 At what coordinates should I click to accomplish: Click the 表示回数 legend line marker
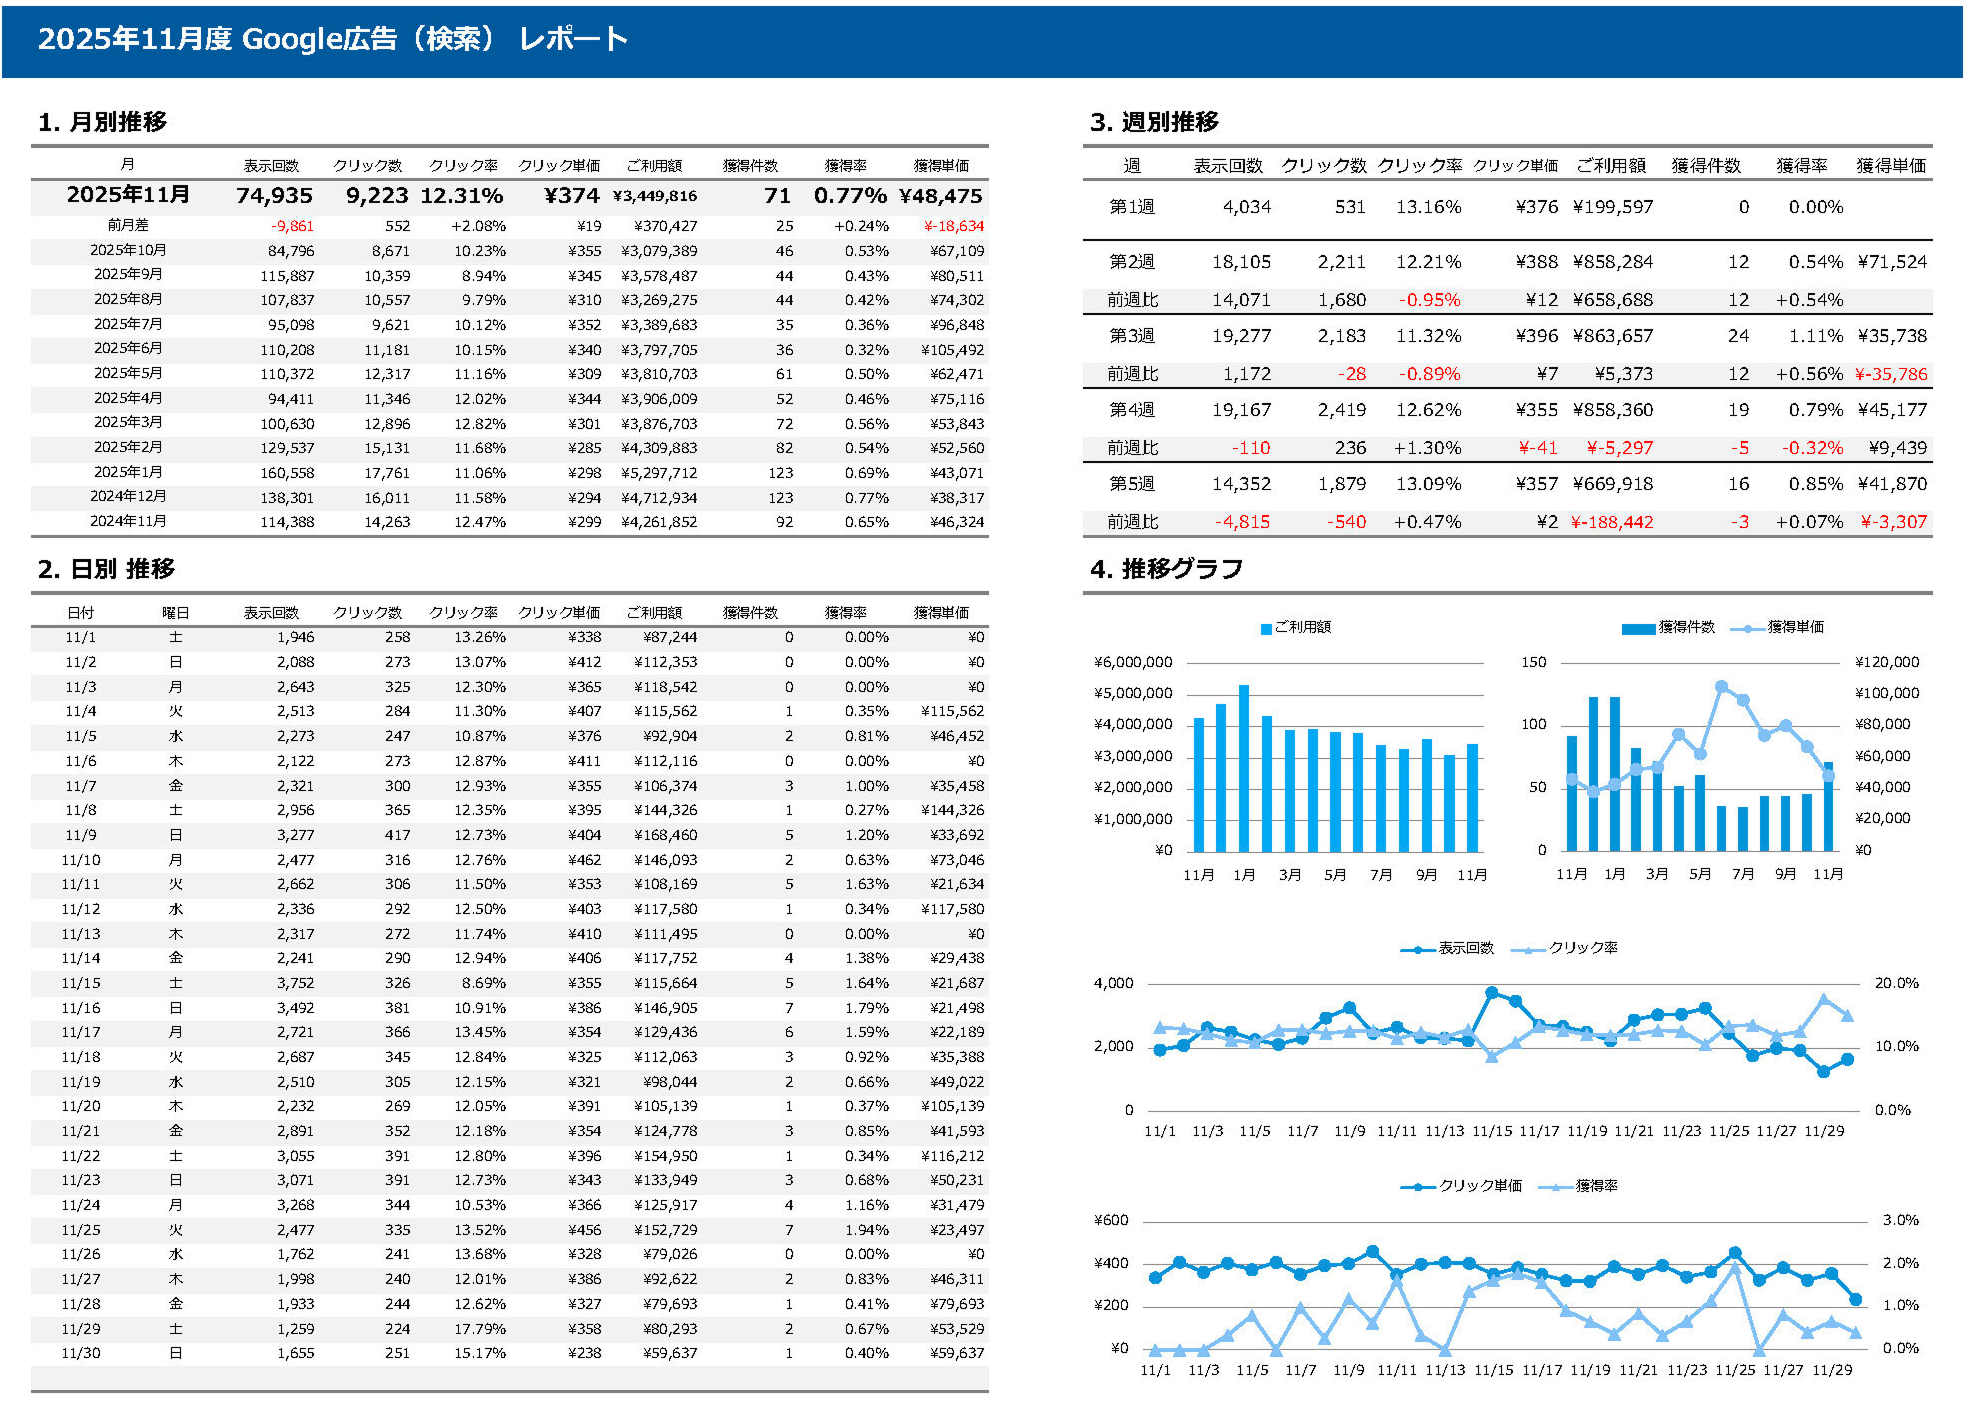point(1418,949)
